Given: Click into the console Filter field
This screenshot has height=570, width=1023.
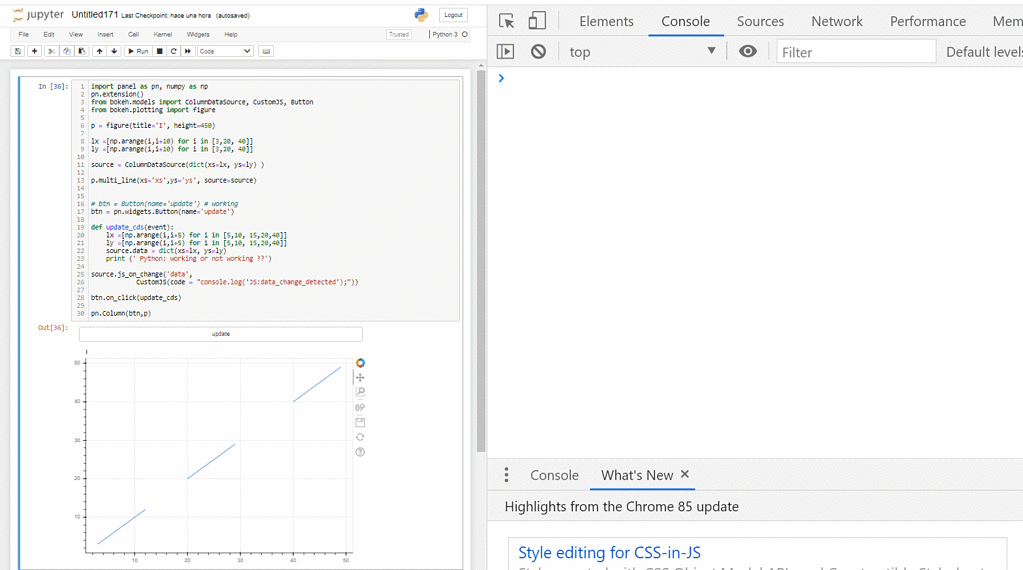Looking at the screenshot, I should tap(856, 52).
